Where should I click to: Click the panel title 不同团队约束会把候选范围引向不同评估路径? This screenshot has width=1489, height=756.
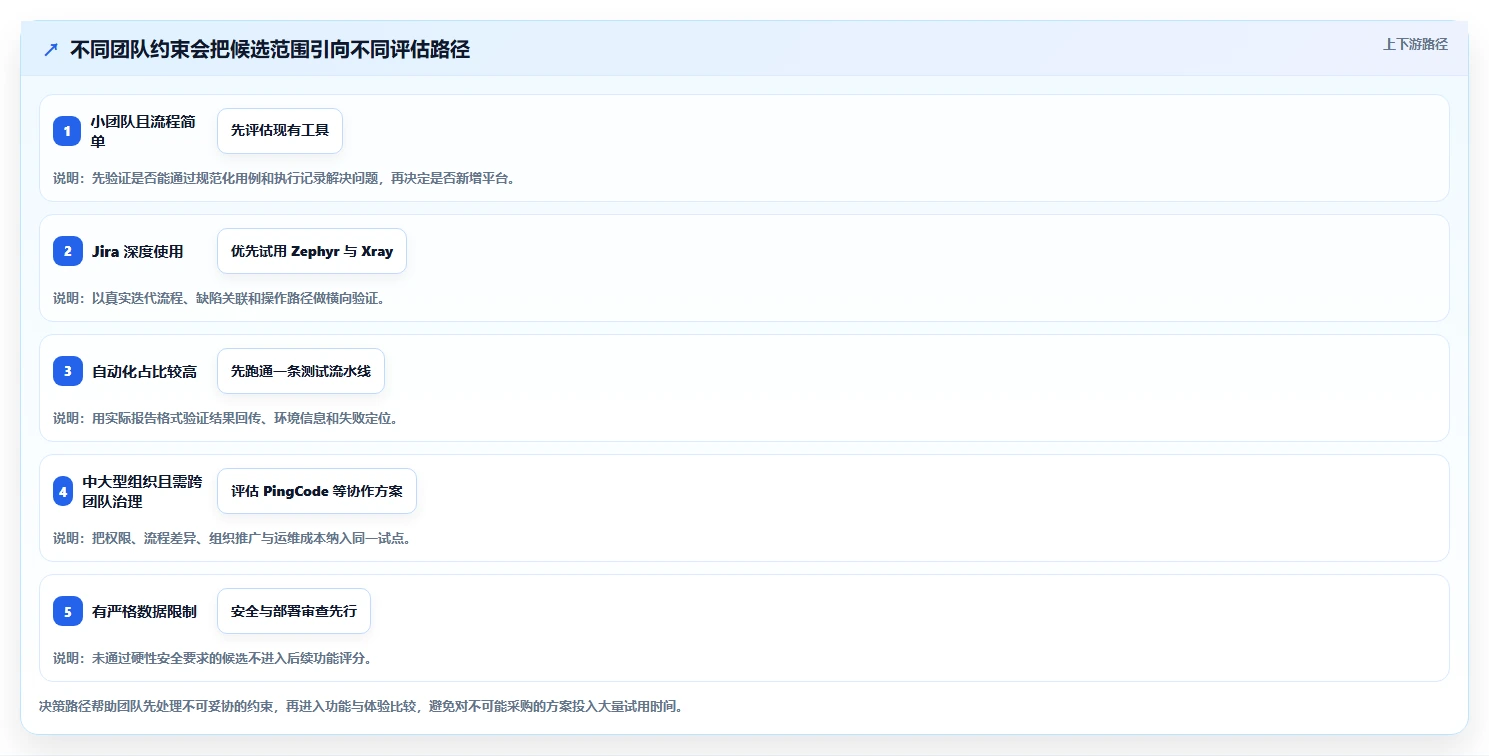tap(270, 50)
